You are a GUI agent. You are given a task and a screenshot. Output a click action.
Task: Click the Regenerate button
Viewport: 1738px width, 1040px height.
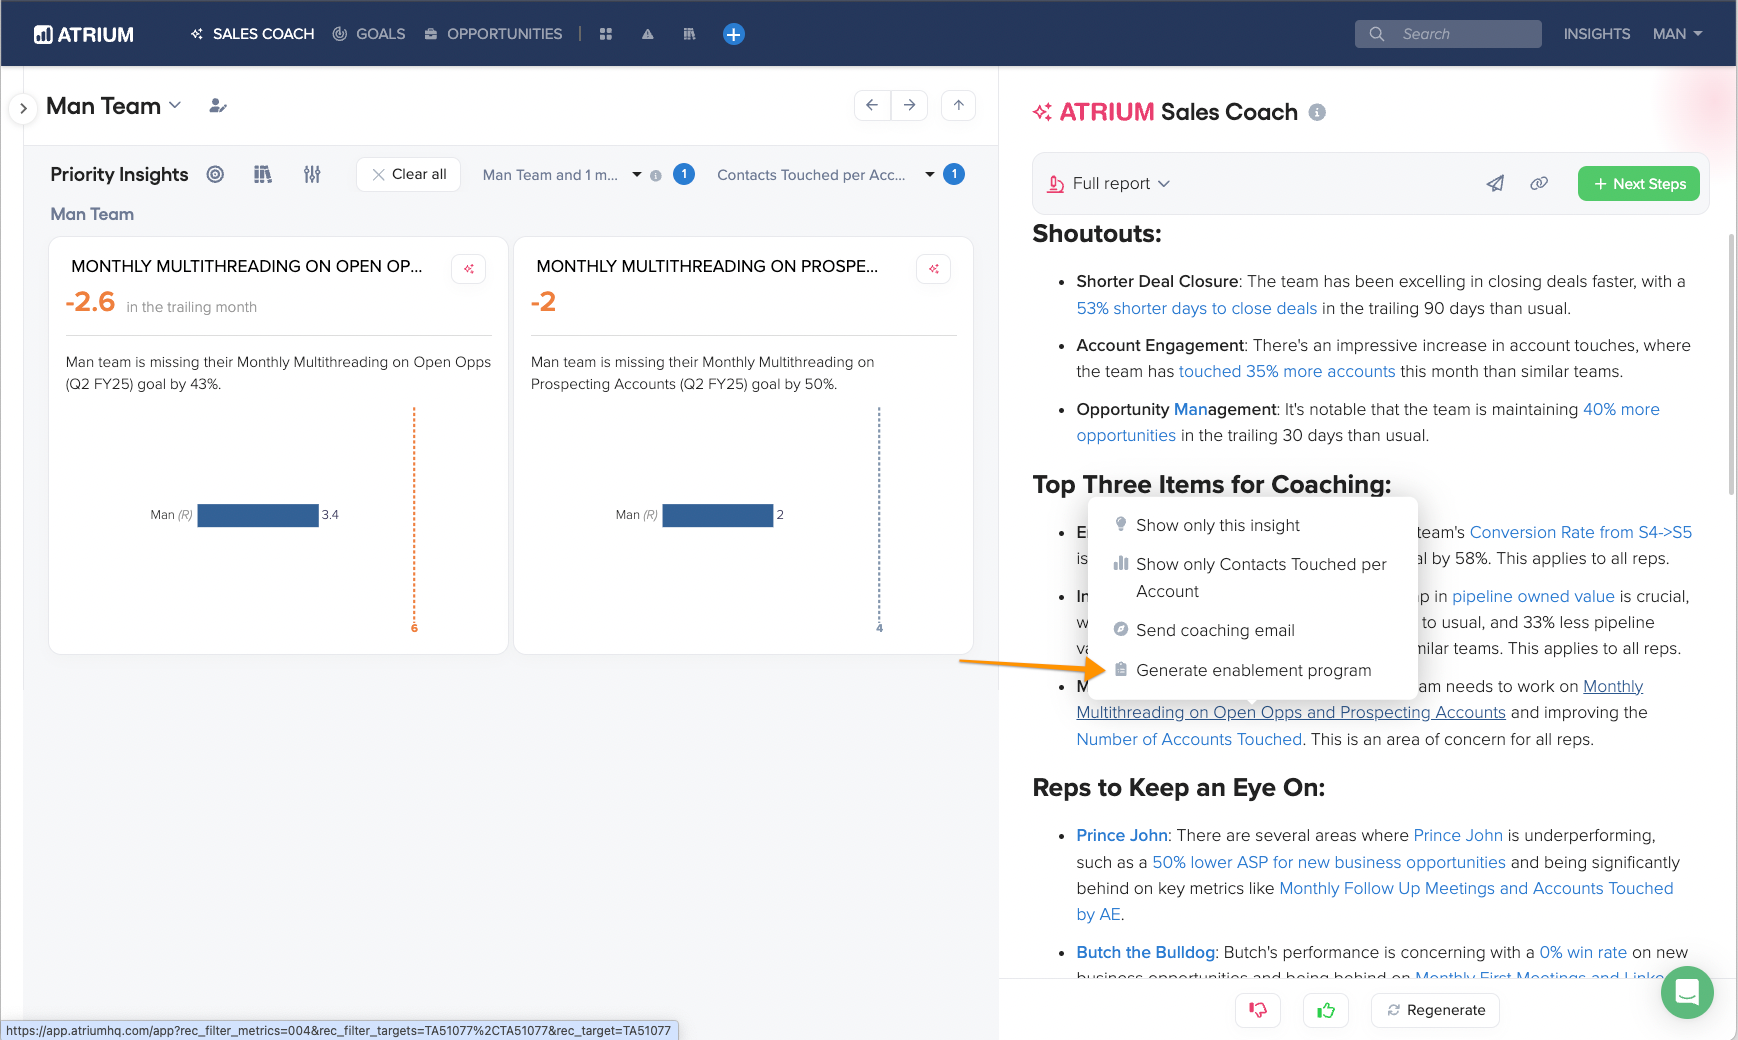coord(1435,1010)
